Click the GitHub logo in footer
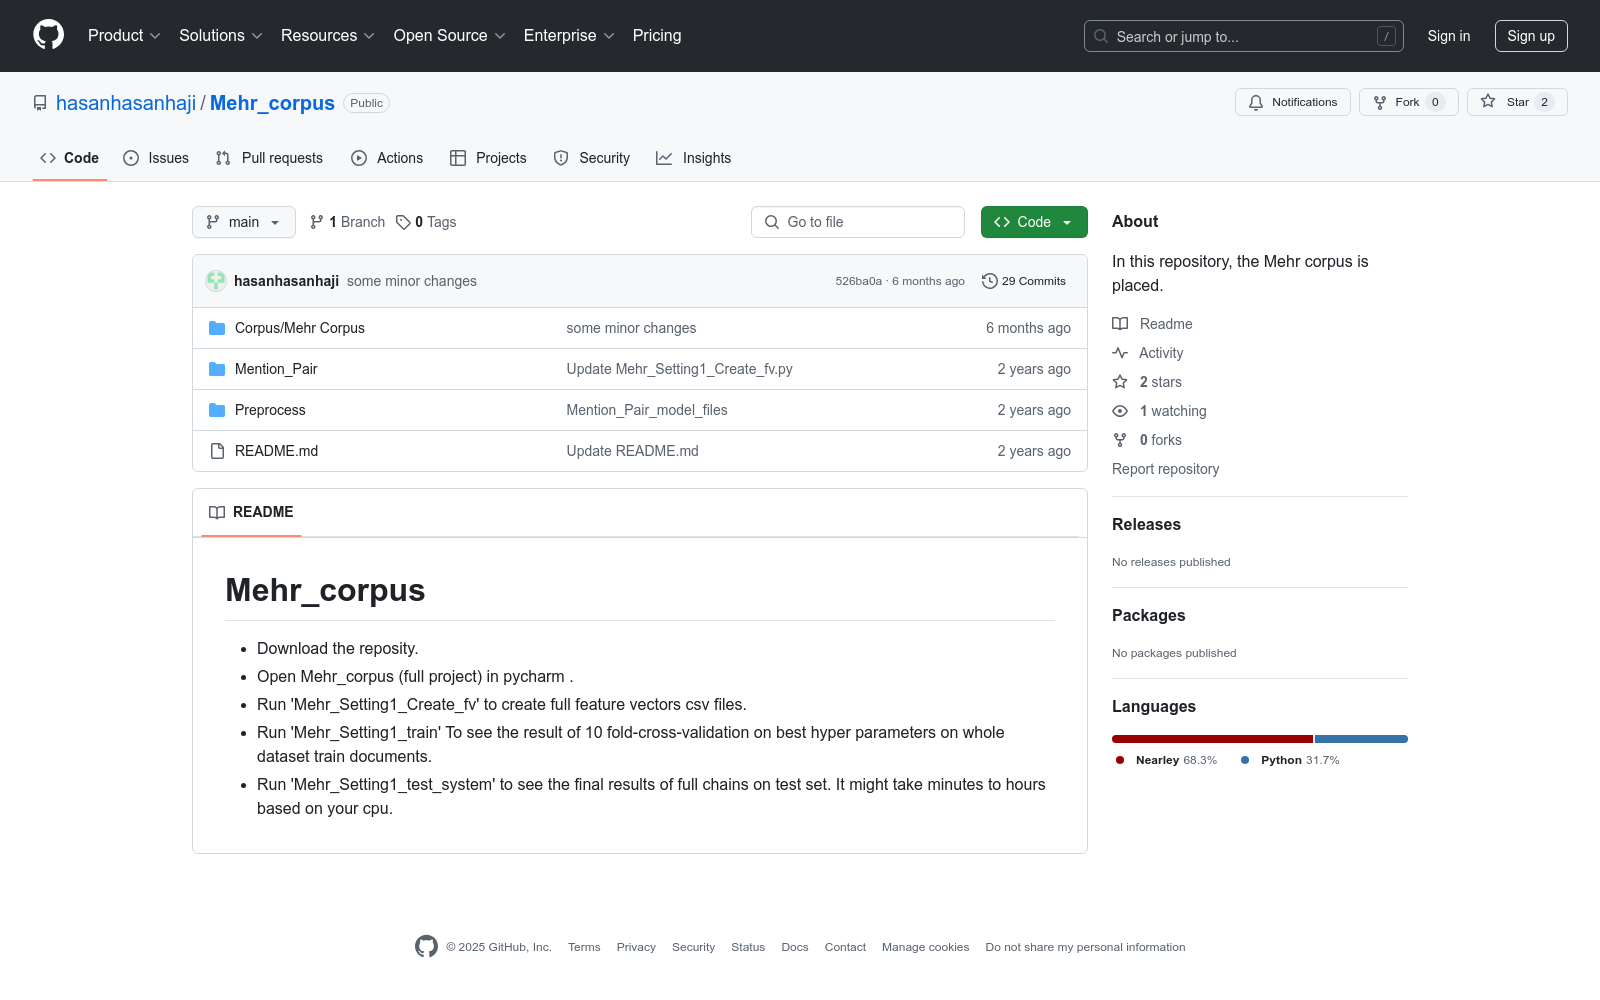The width and height of the screenshot is (1600, 1000). [426, 947]
